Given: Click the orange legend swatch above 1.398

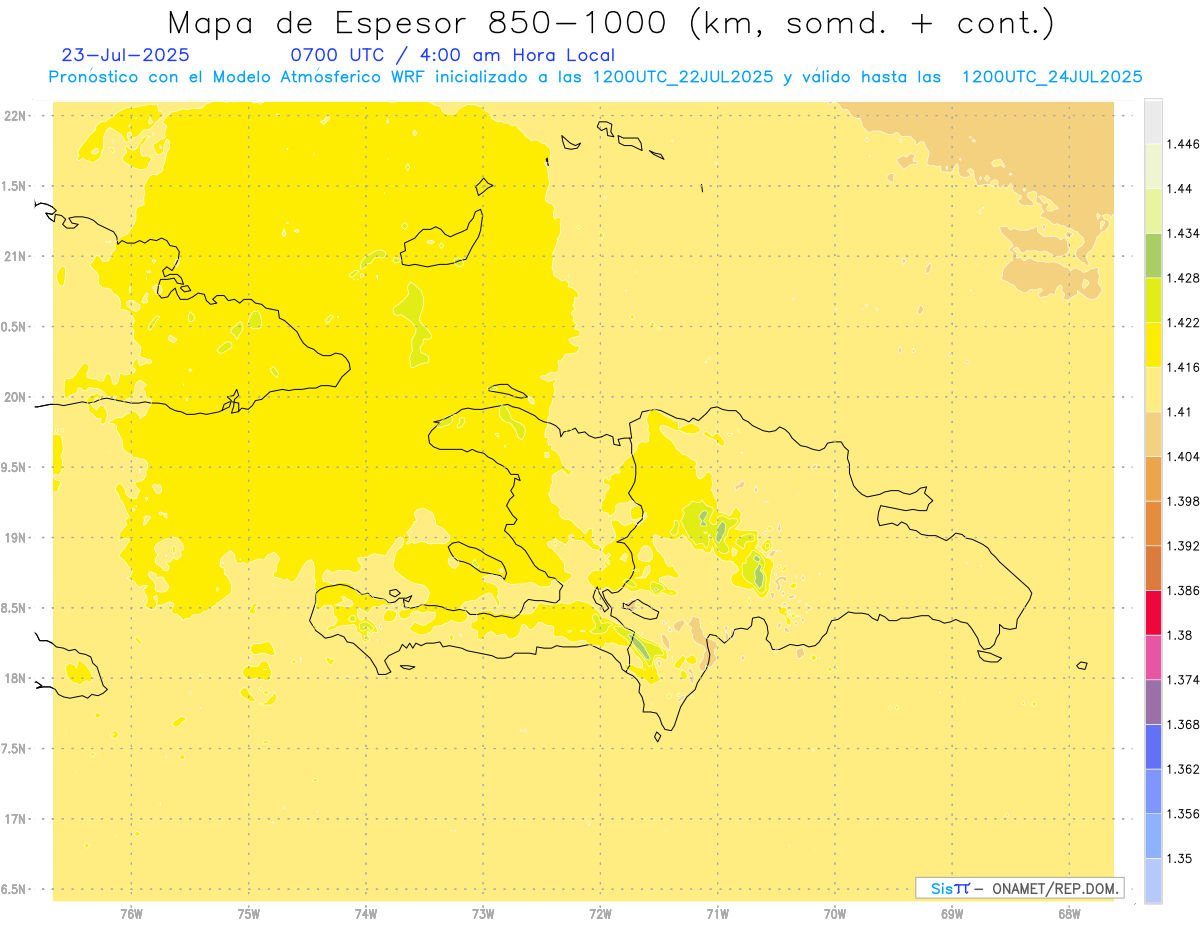Looking at the screenshot, I should coord(1153,479).
